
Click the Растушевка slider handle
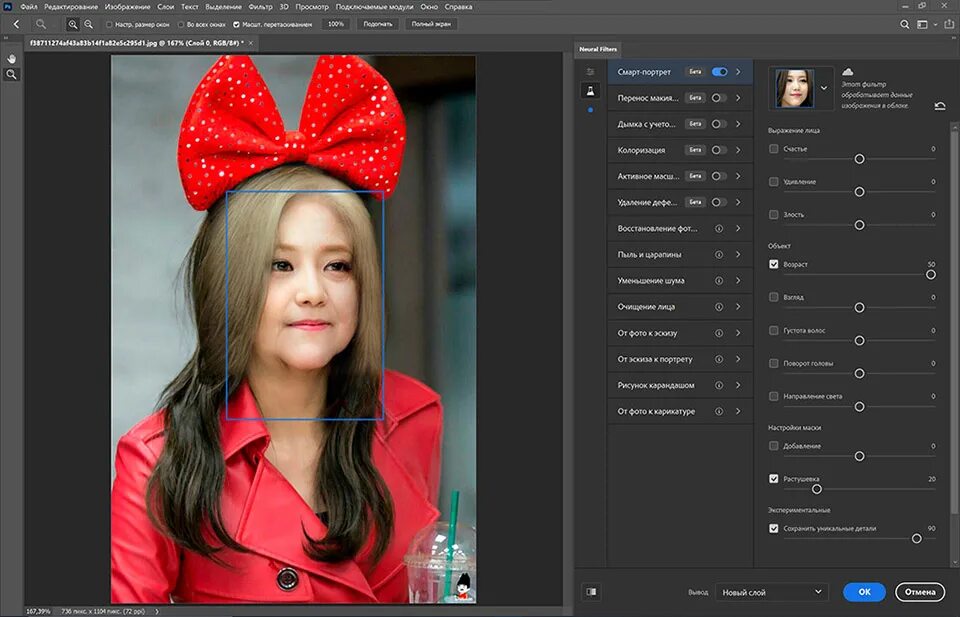coord(816,489)
